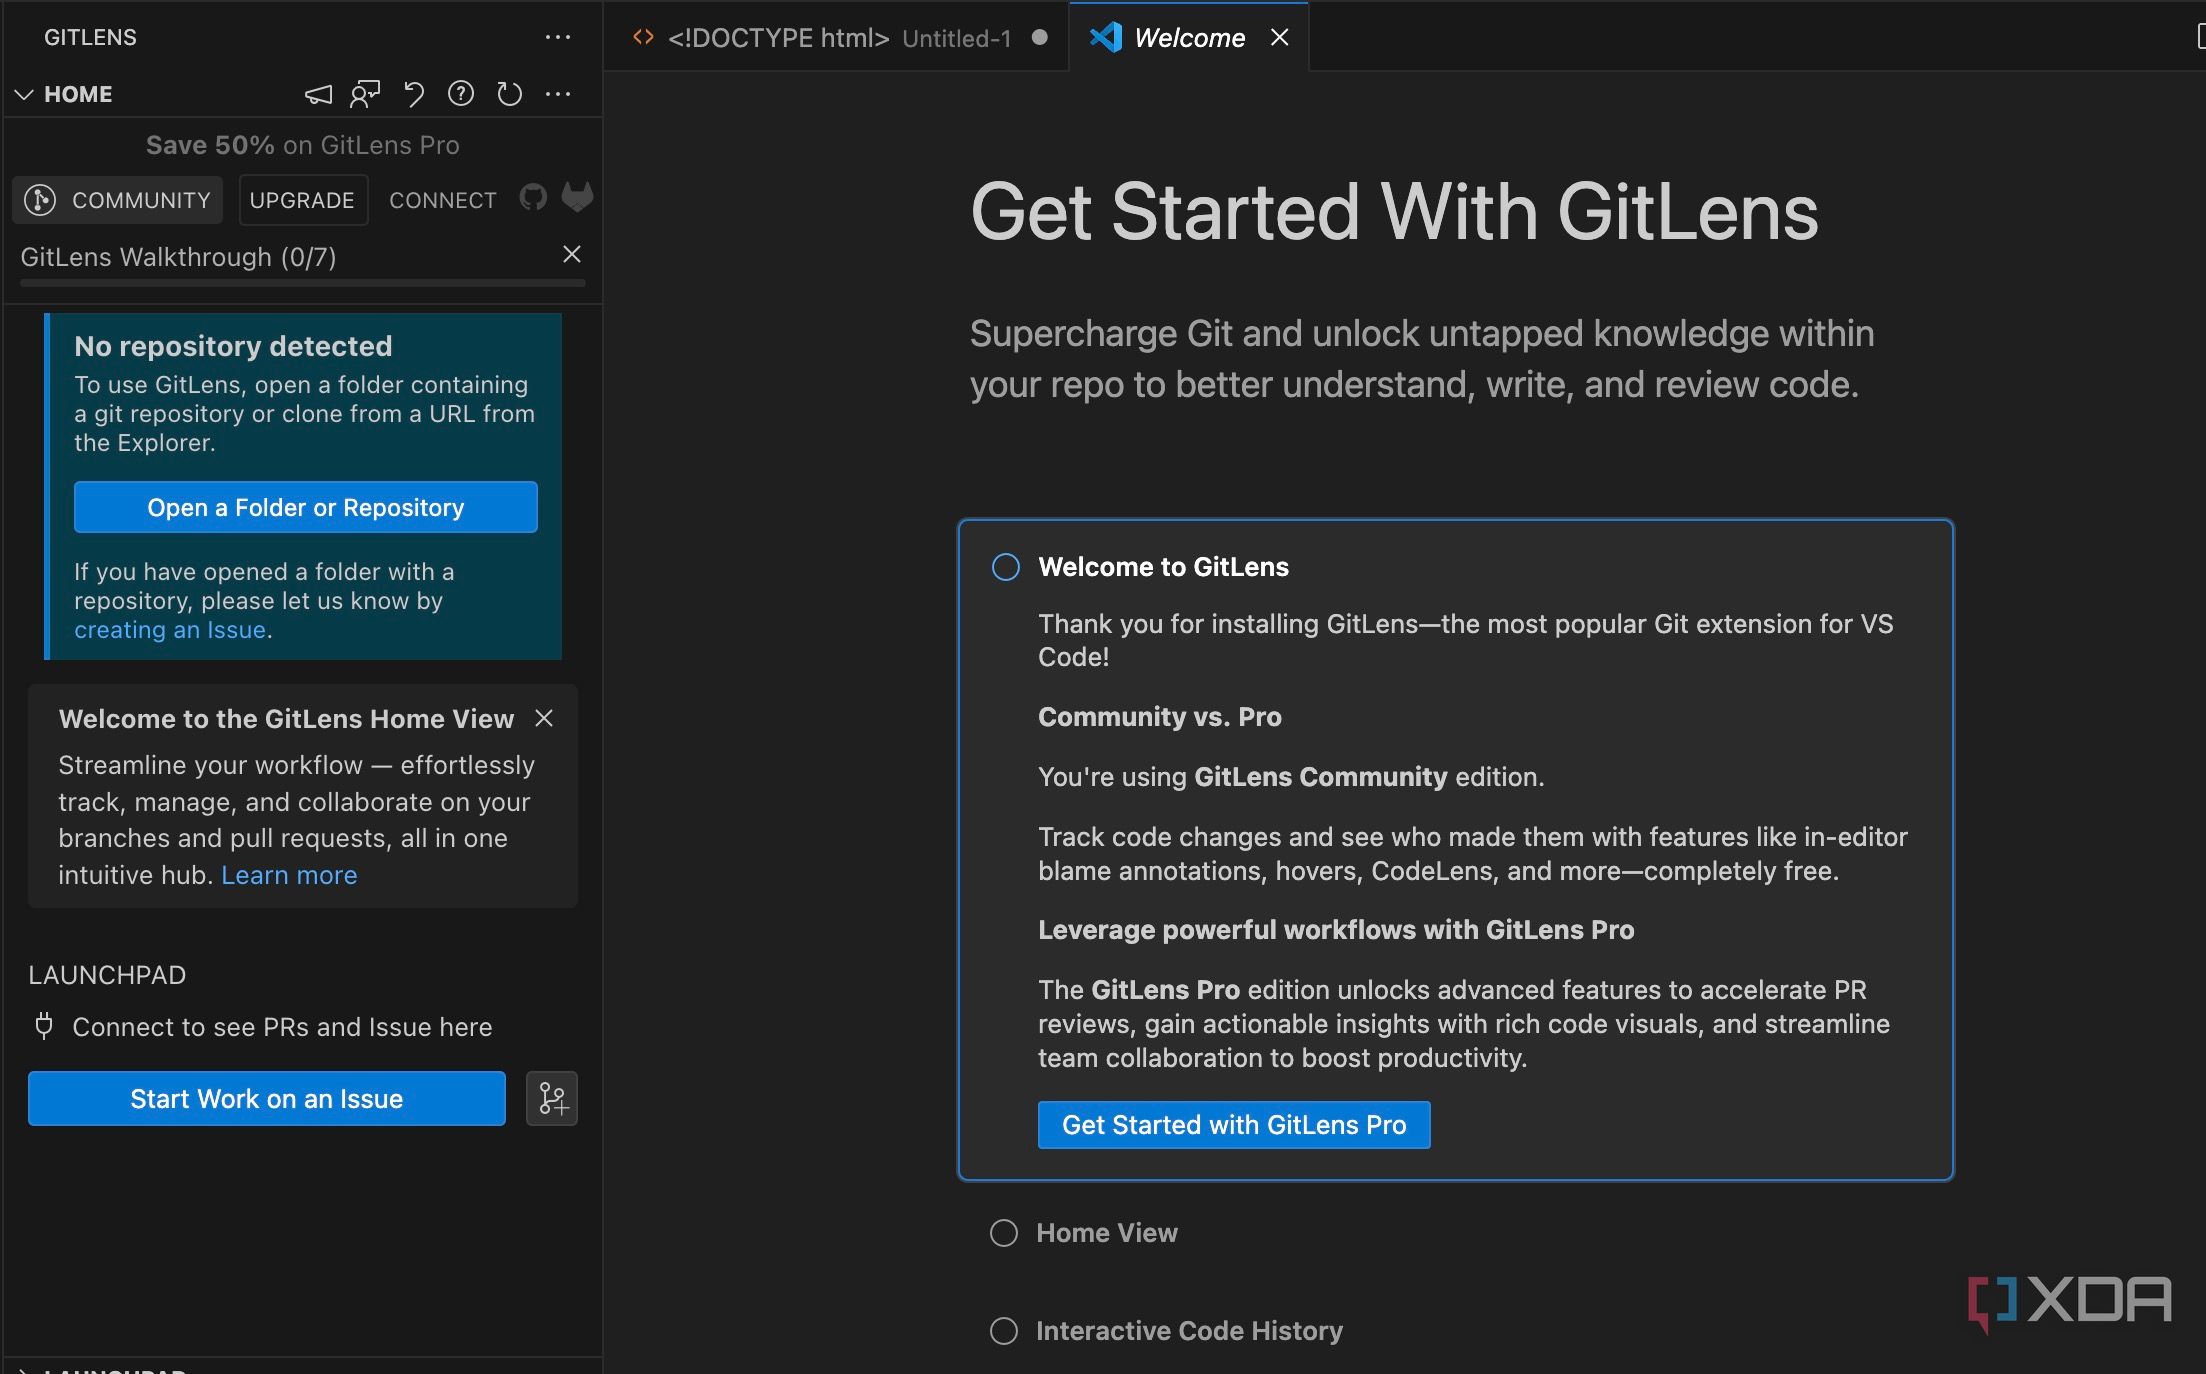Mark the Welcome to GitLens step circle

click(1006, 567)
